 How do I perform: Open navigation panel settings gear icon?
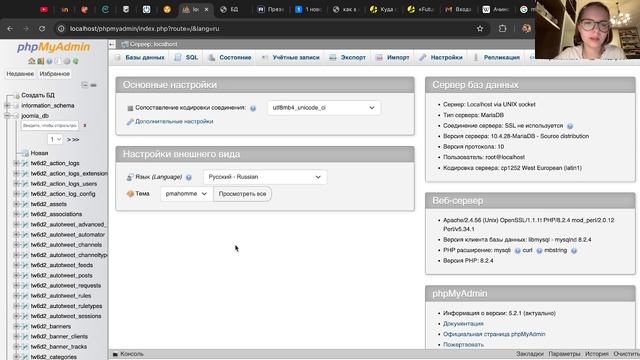click(67, 61)
